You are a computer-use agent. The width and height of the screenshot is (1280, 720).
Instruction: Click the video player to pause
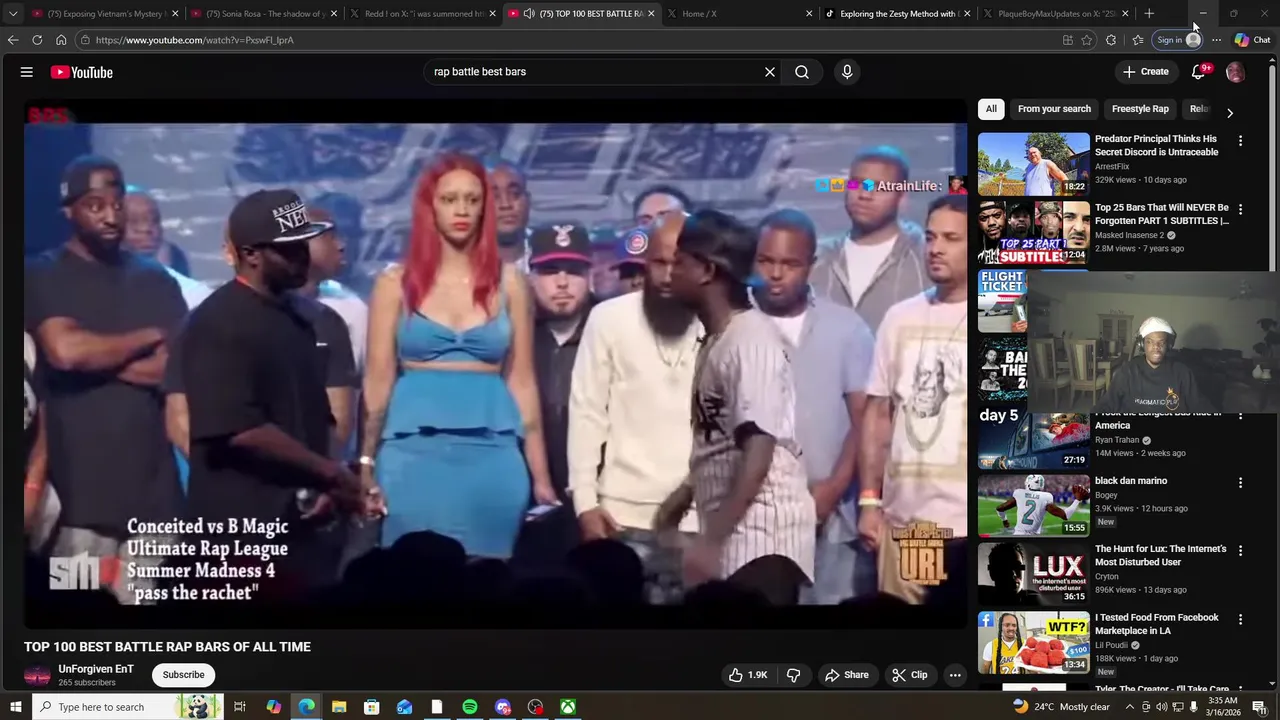[x=495, y=365]
